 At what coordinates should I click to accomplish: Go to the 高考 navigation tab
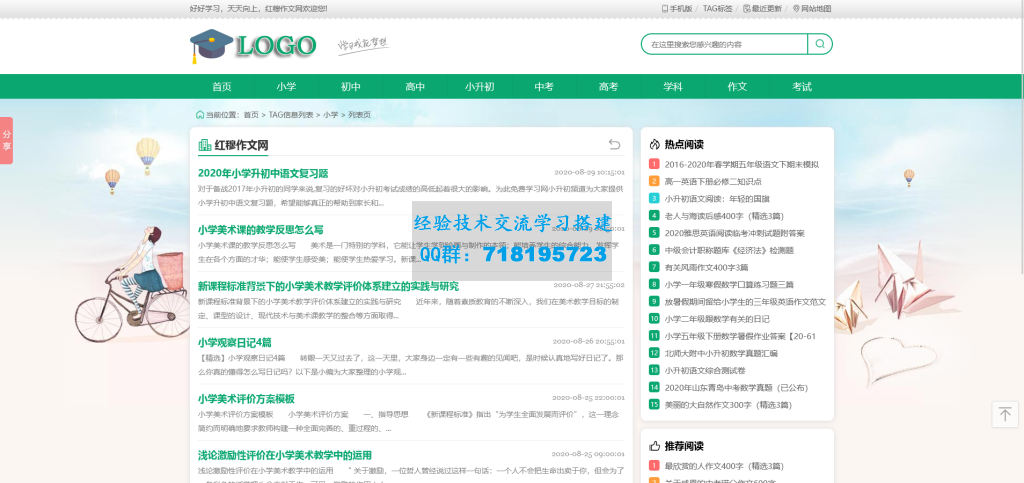coord(608,87)
